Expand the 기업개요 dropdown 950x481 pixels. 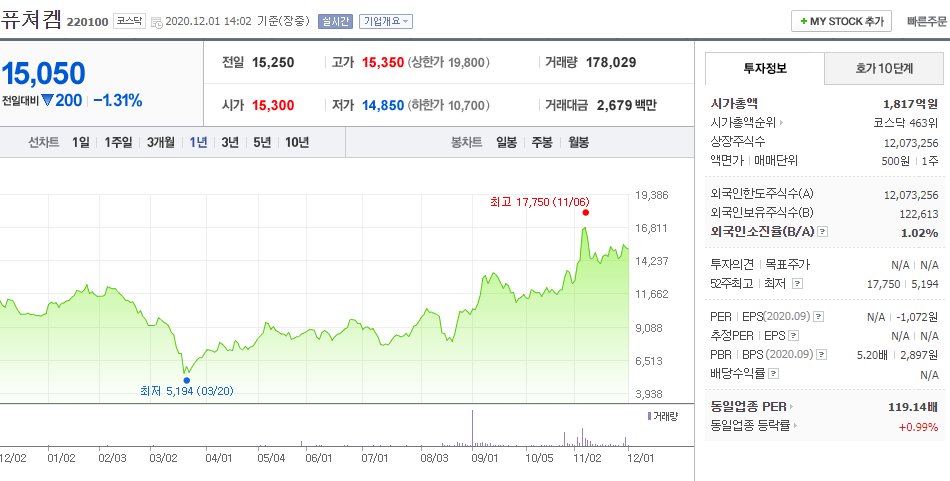(x=386, y=21)
